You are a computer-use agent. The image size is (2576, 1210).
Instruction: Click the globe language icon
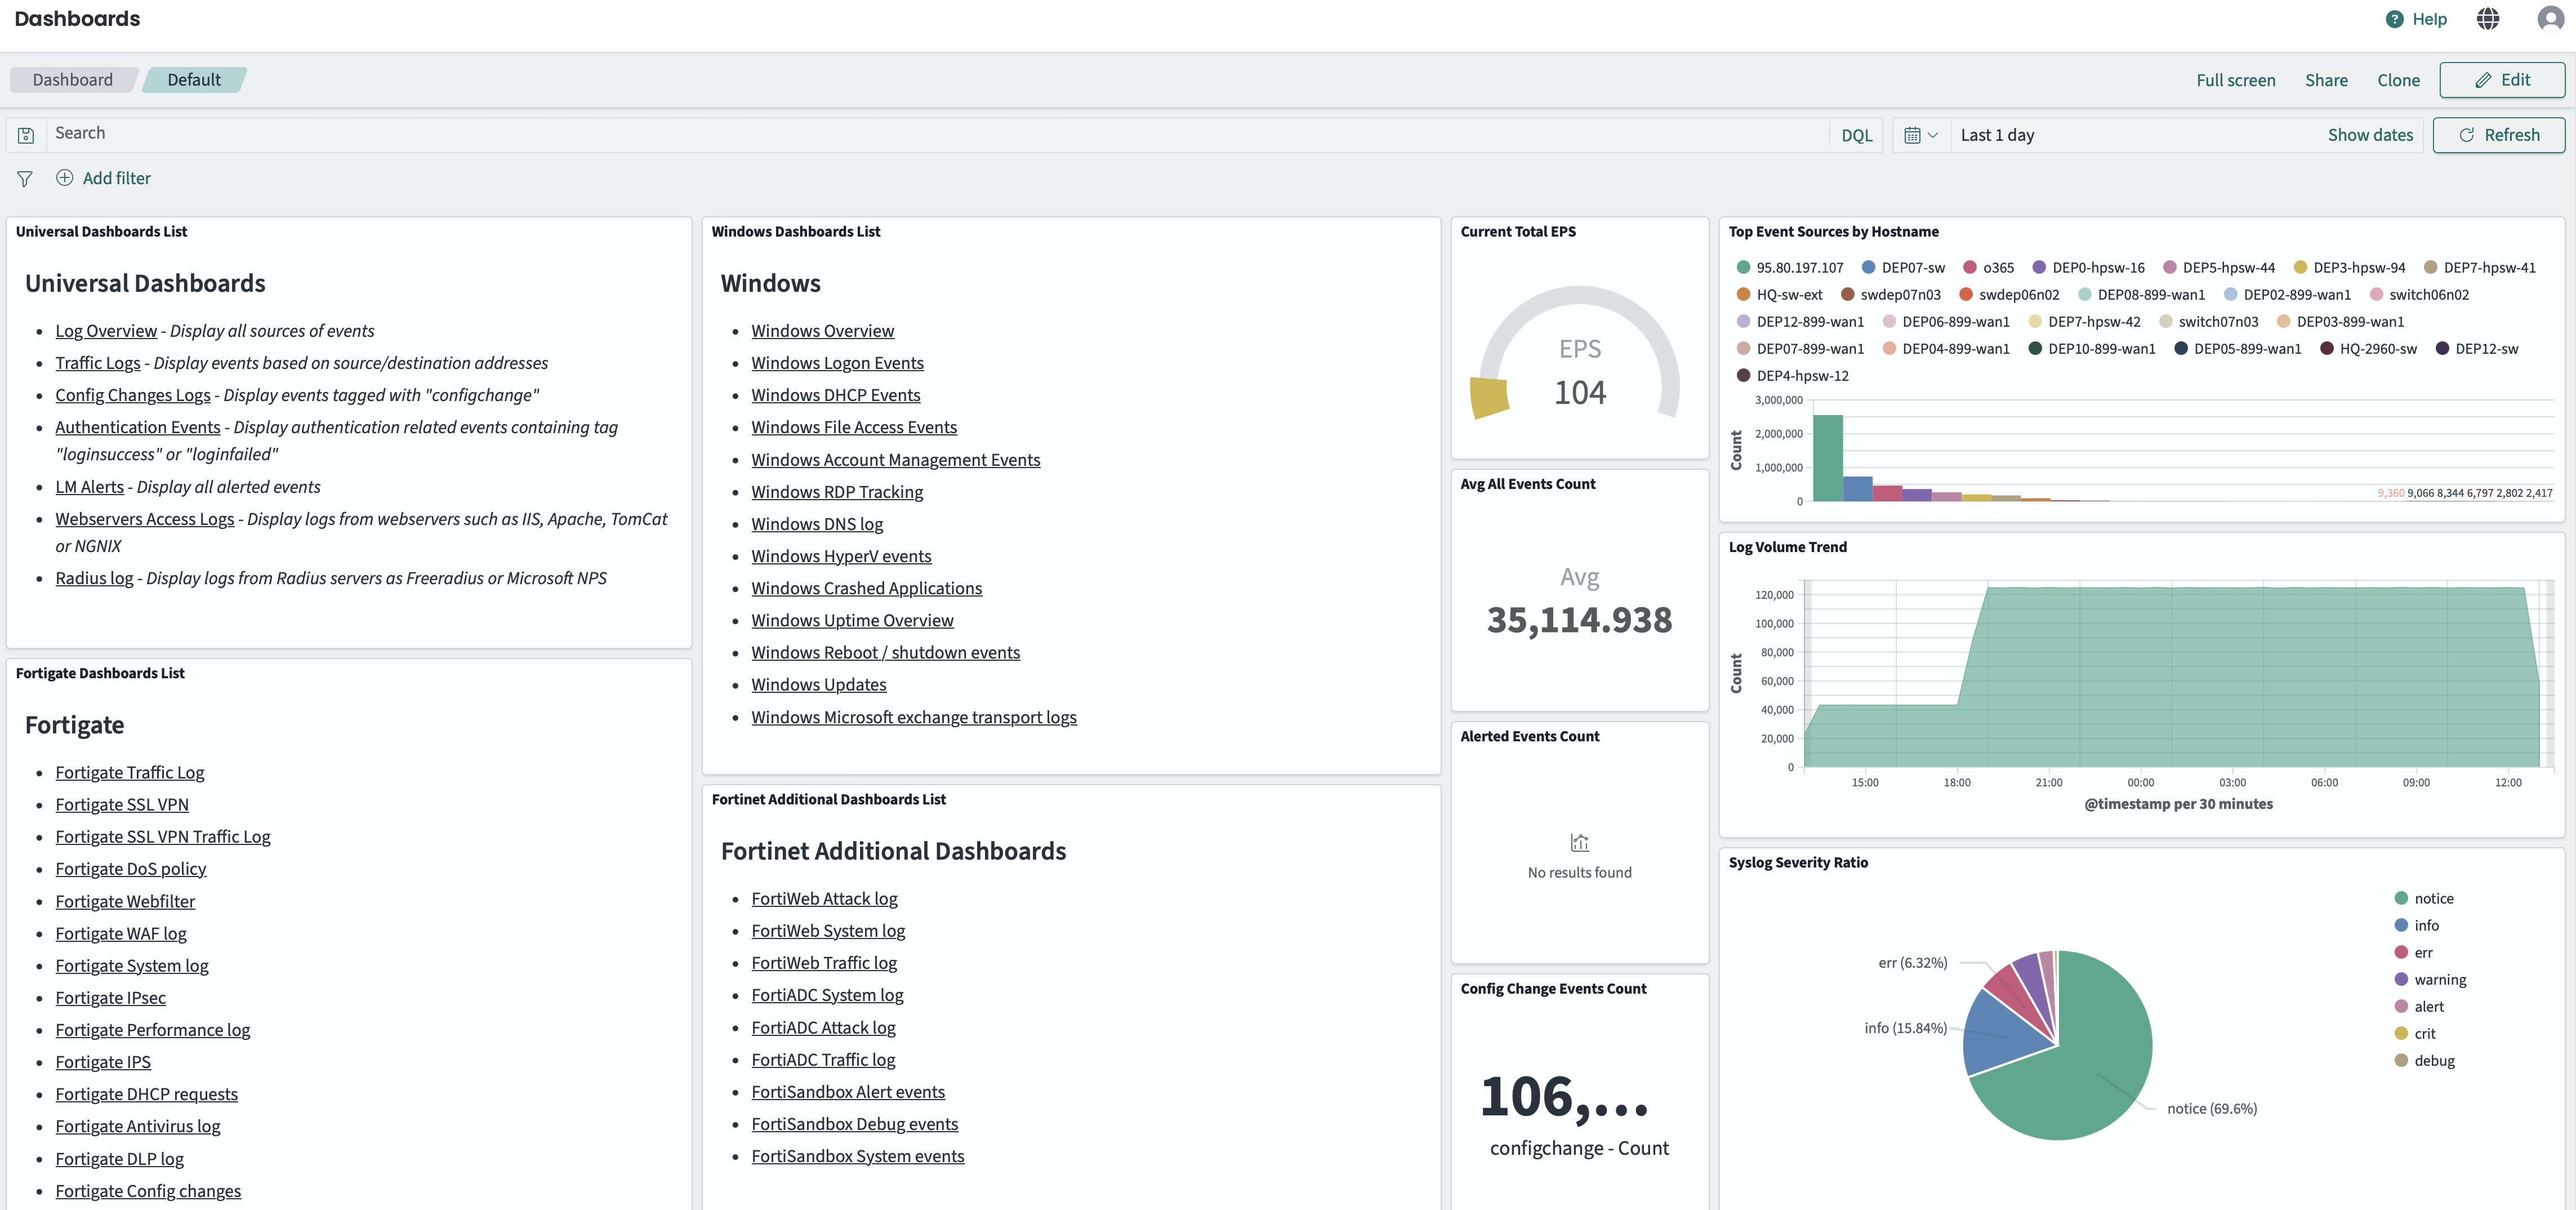click(2489, 18)
